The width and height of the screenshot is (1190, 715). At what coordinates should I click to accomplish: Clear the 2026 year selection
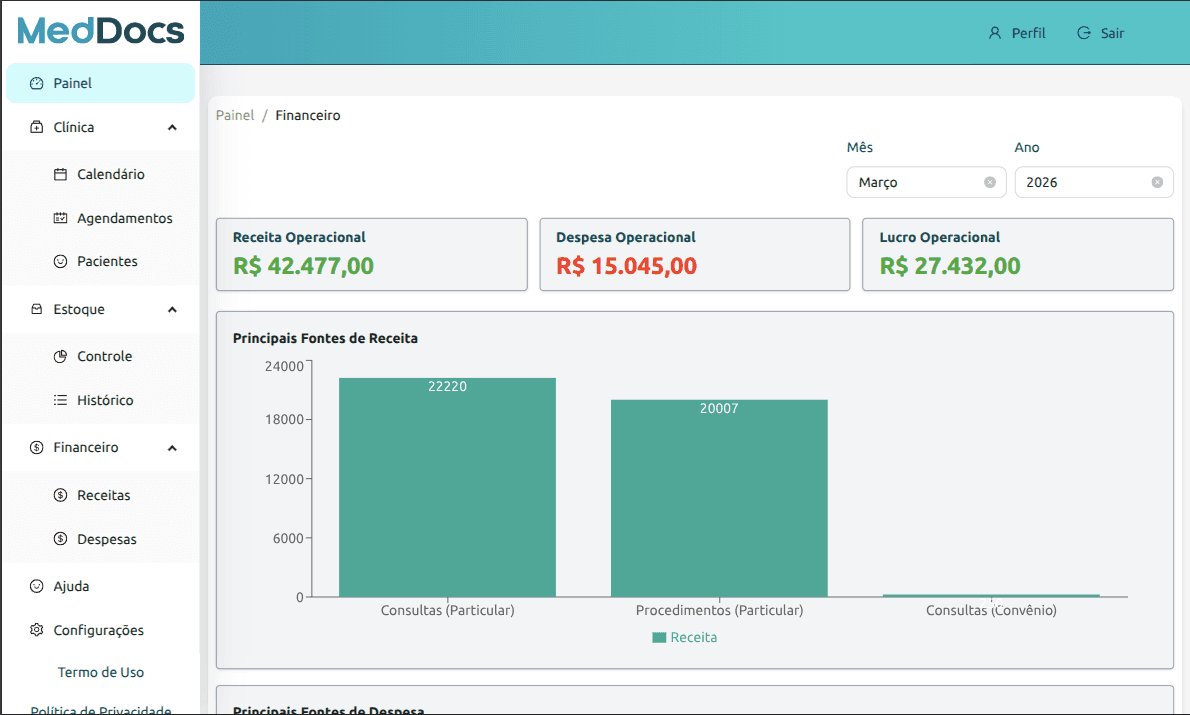point(1156,182)
